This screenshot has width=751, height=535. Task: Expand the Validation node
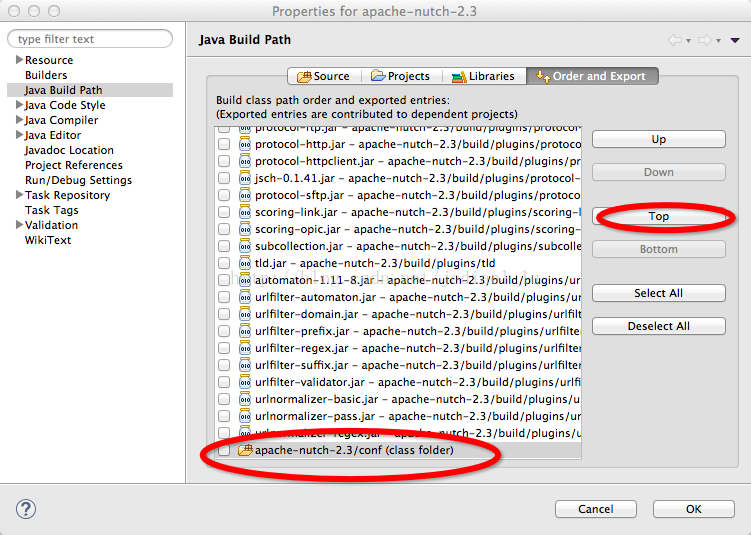tap(19, 224)
